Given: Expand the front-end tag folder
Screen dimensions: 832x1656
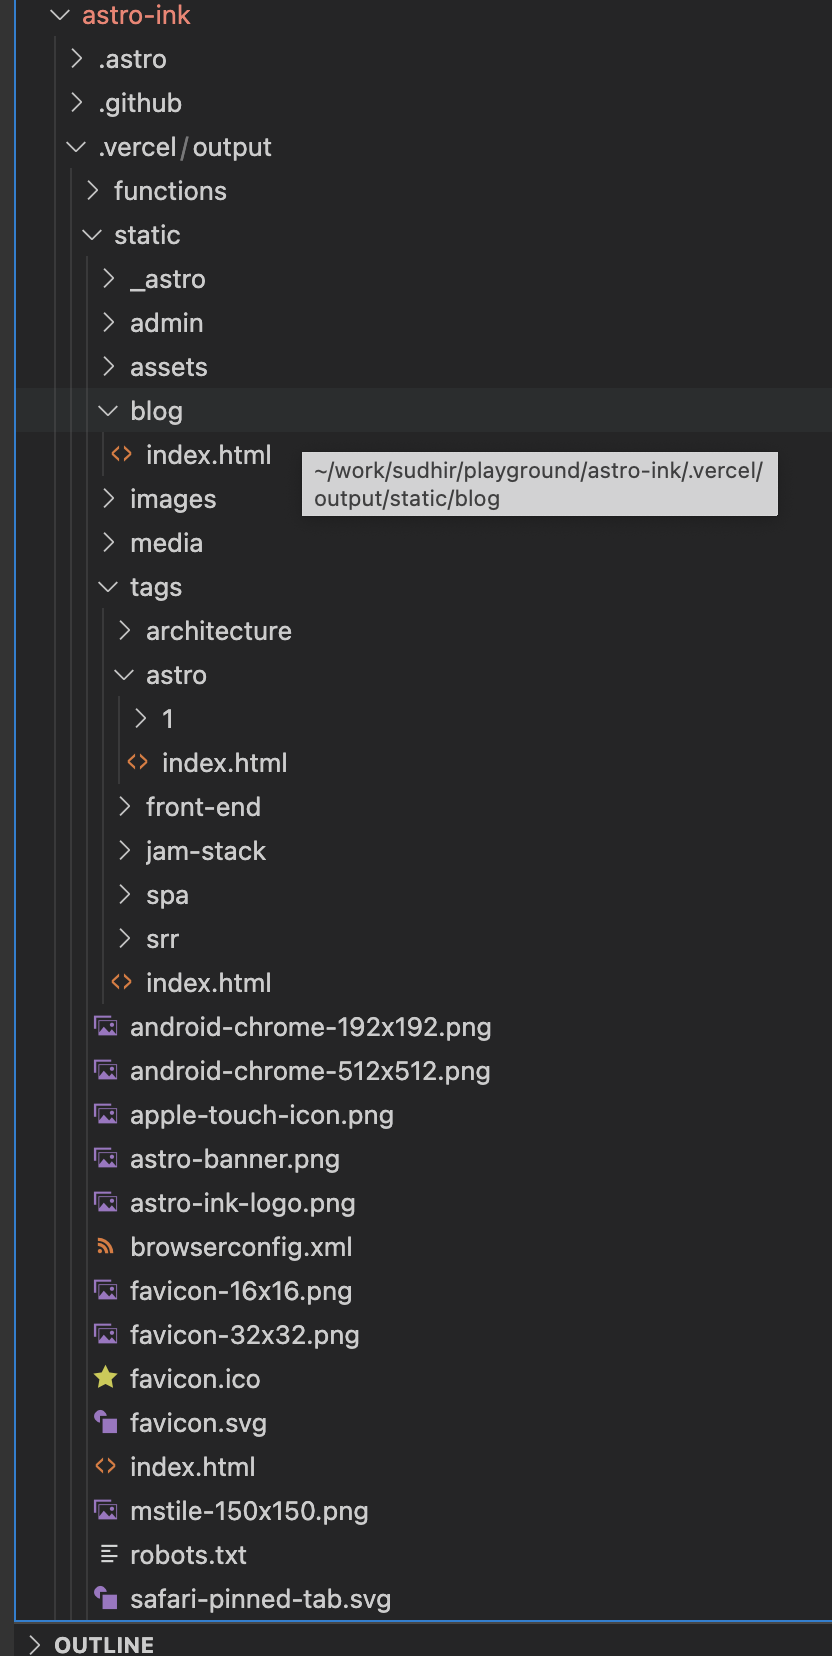Looking at the screenshot, I should click(x=123, y=806).
